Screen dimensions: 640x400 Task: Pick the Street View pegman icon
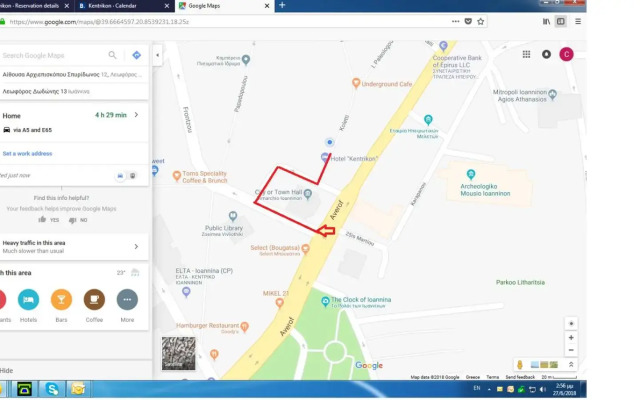tap(520, 364)
